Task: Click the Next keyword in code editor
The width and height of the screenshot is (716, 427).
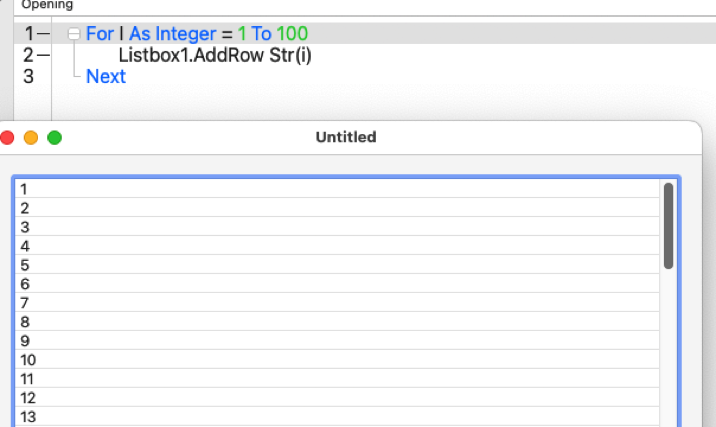Action: coord(105,76)
